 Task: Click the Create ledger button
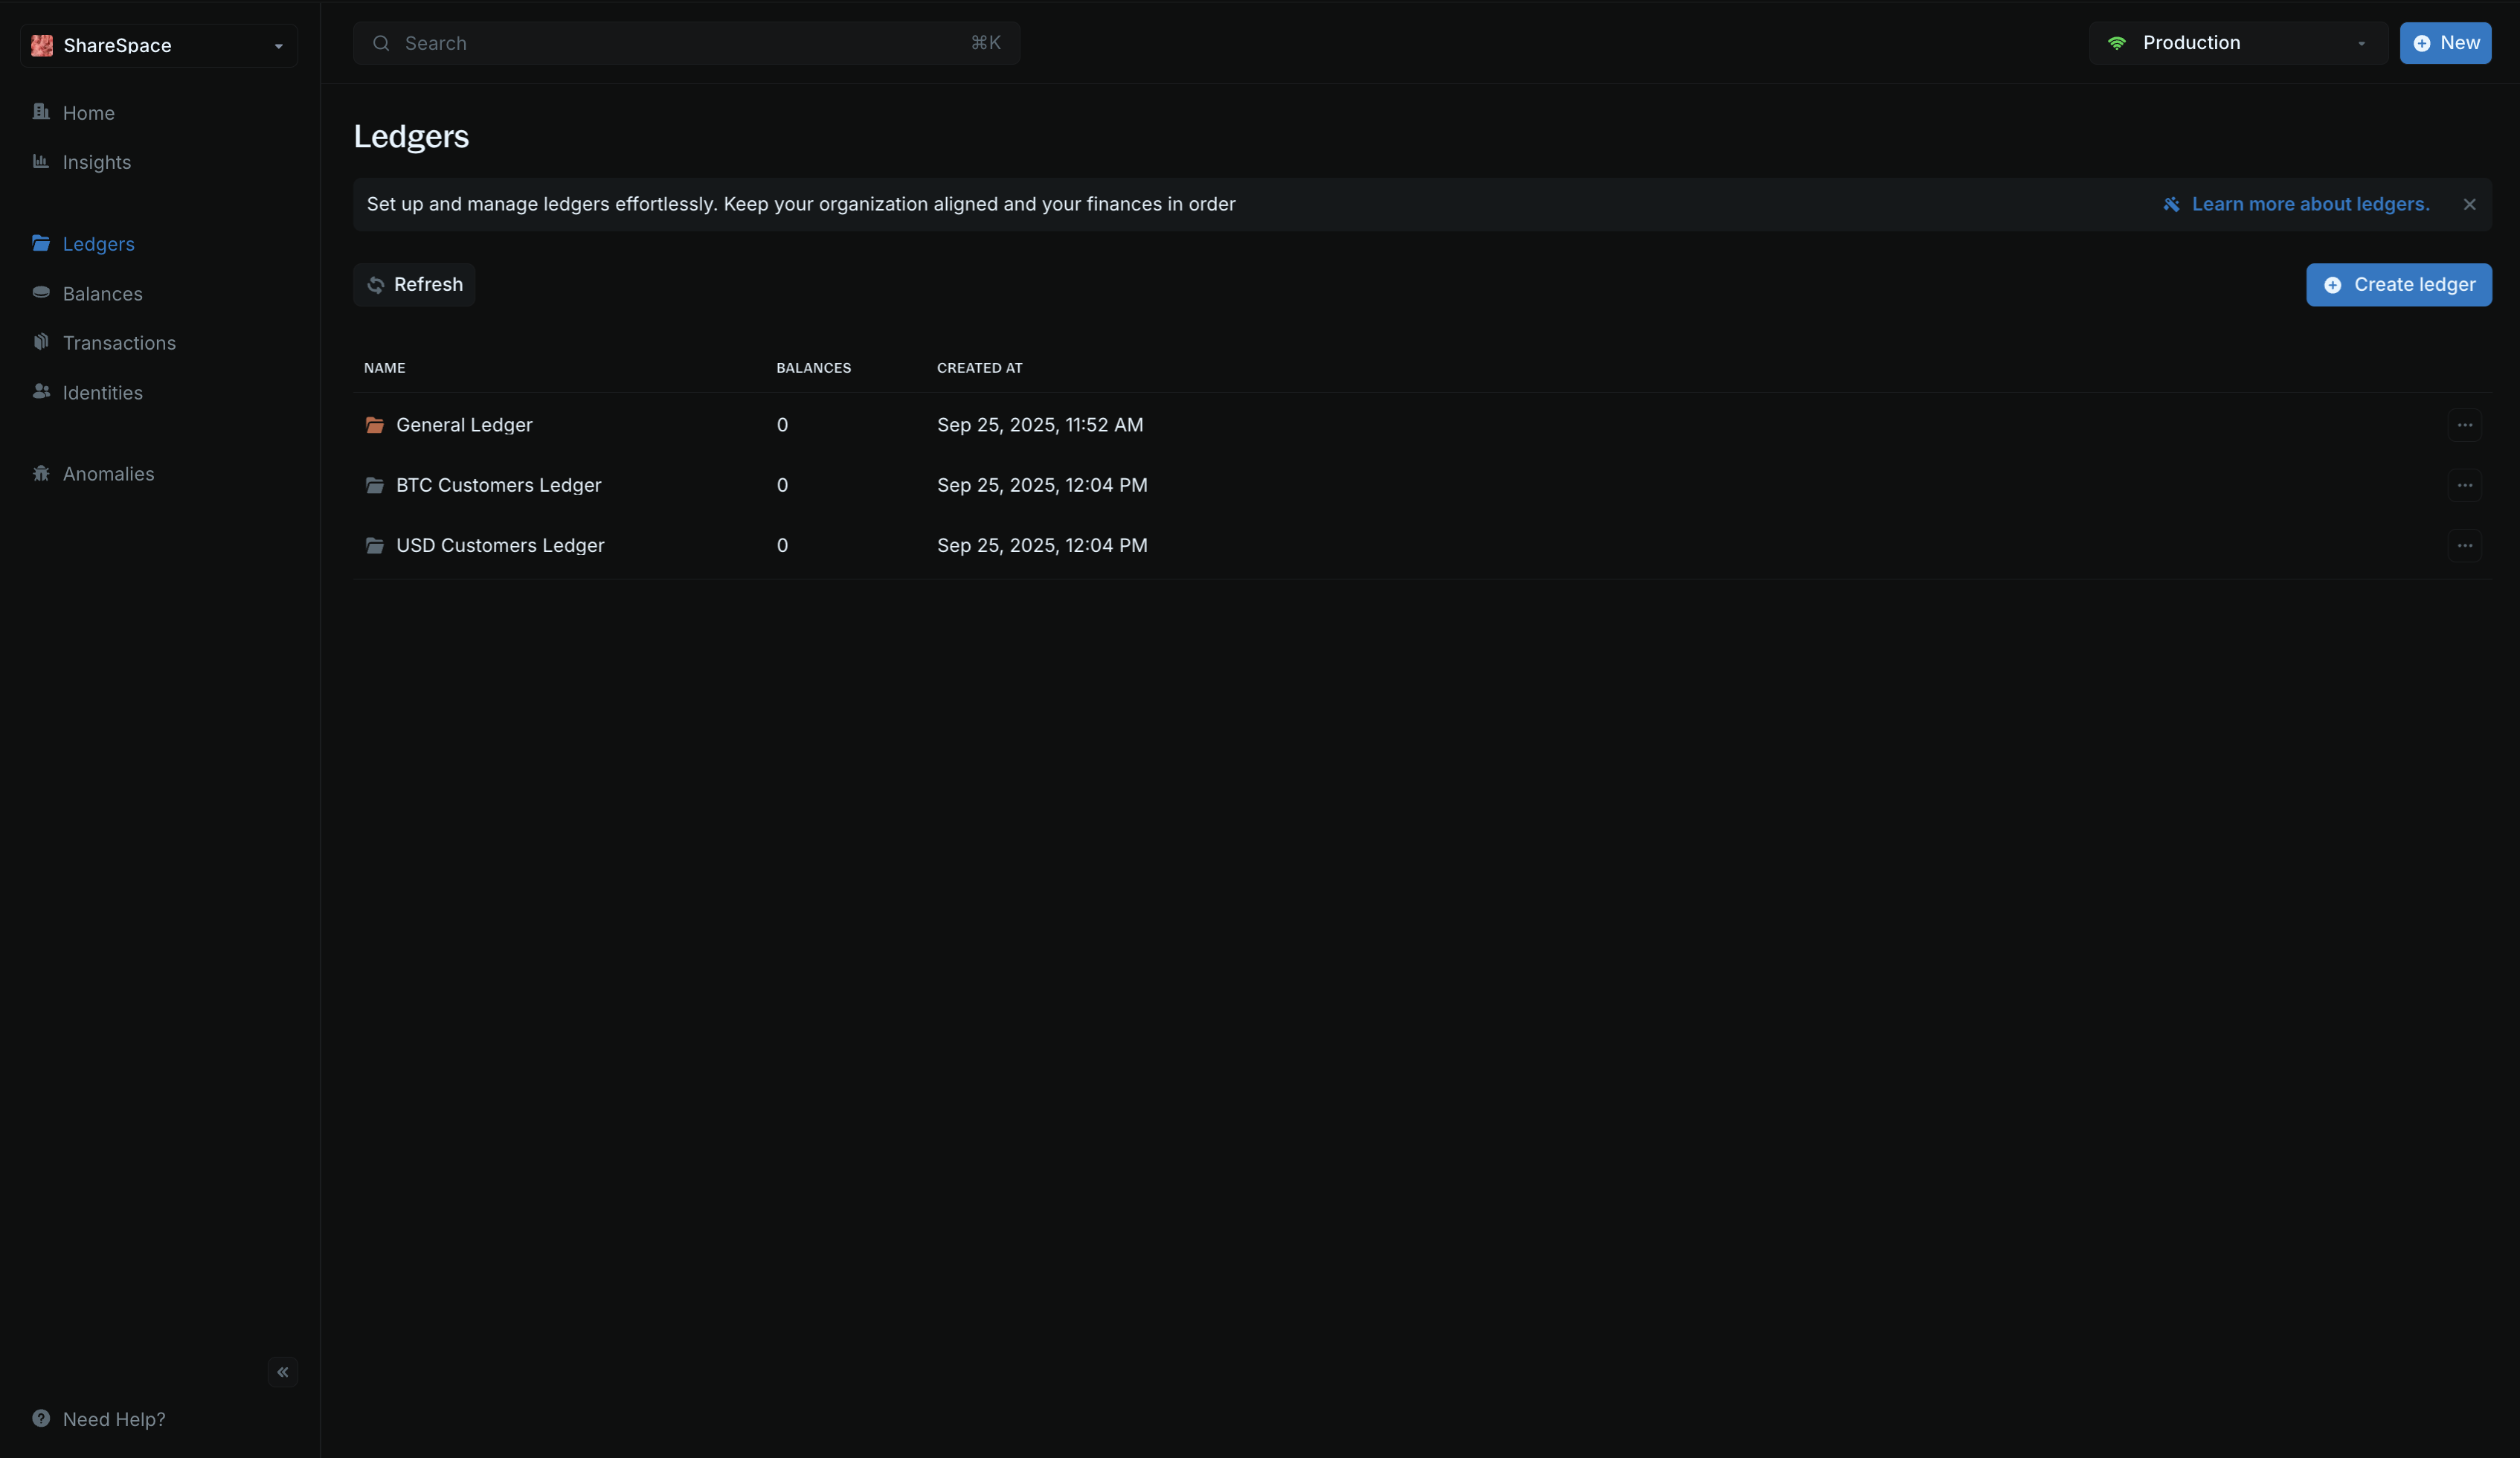click(2398, 285)
